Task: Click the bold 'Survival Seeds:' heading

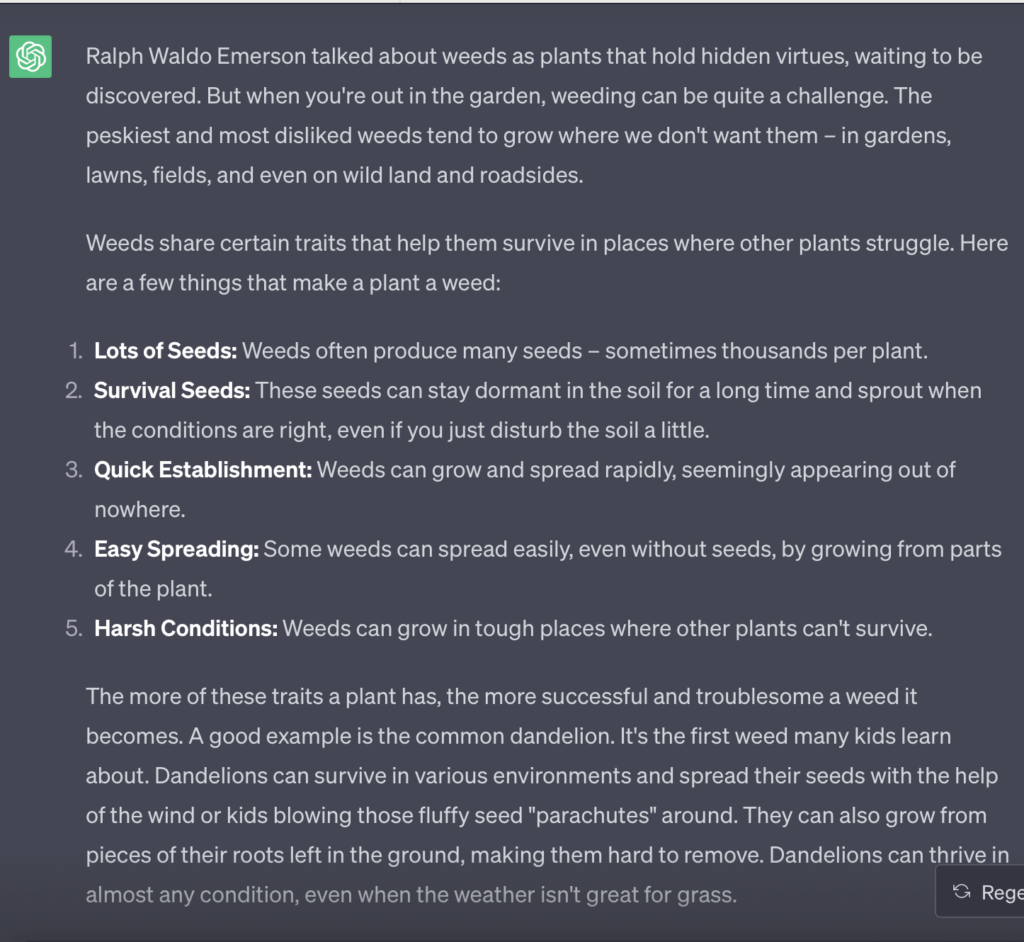Action: click(172, 391)
